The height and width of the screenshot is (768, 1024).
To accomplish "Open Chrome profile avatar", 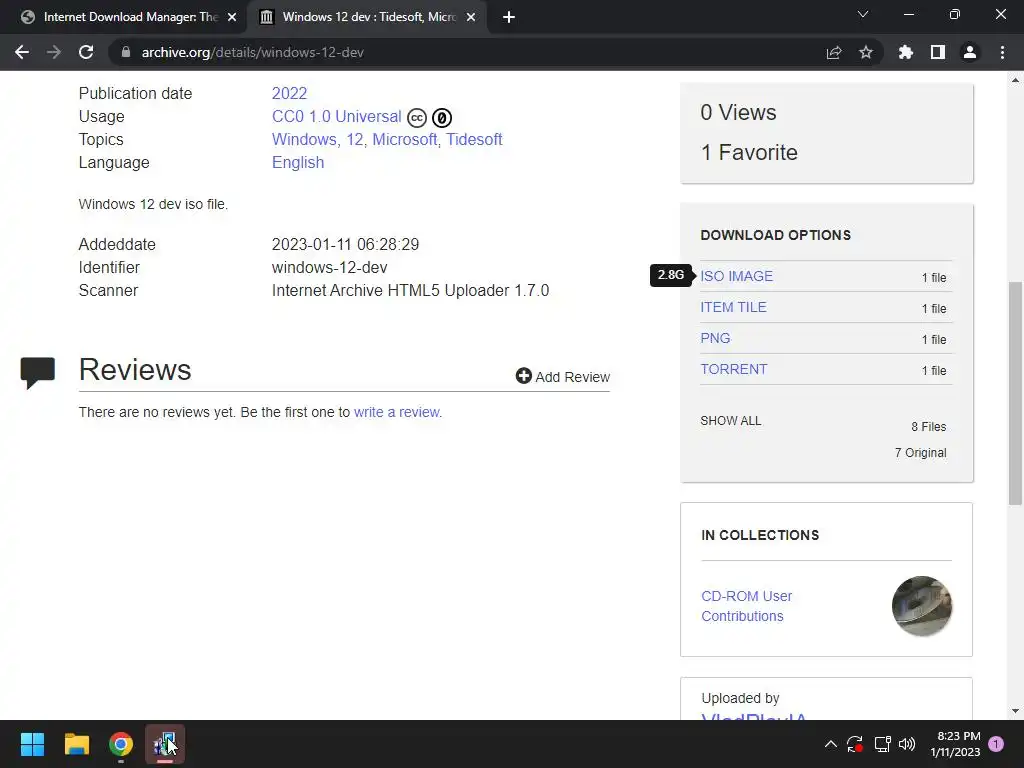I will pos(970,52).
